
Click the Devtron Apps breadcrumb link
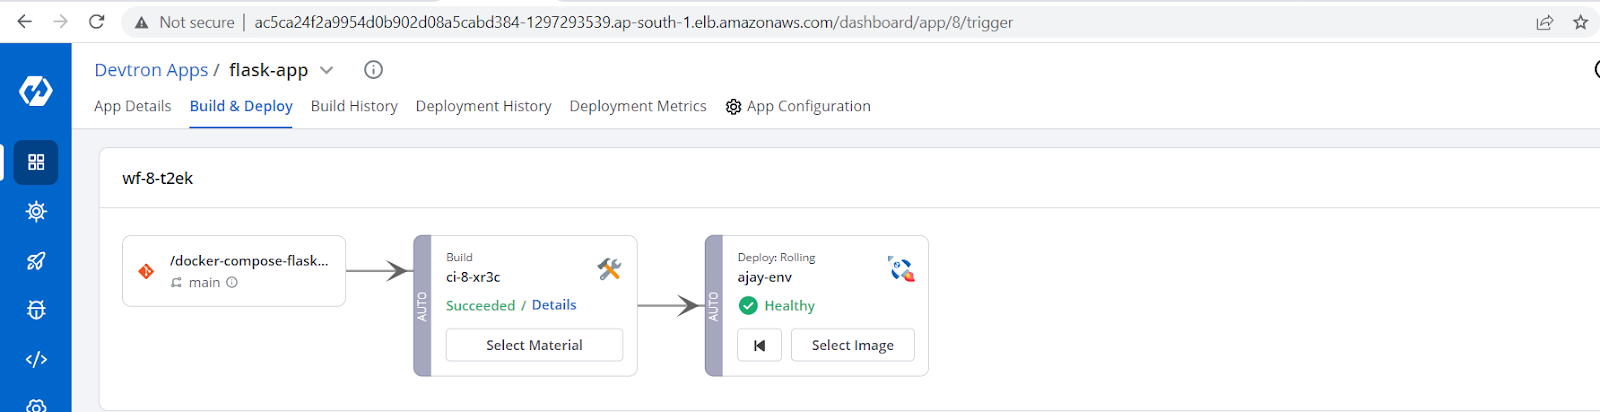pyautogui.click(x=151, y=70)
